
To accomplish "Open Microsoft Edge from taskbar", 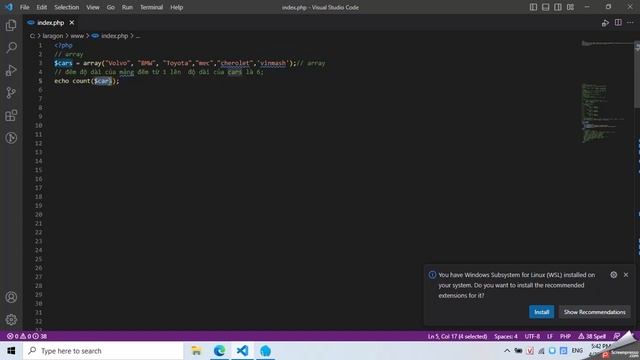I will tap(220, 351).
